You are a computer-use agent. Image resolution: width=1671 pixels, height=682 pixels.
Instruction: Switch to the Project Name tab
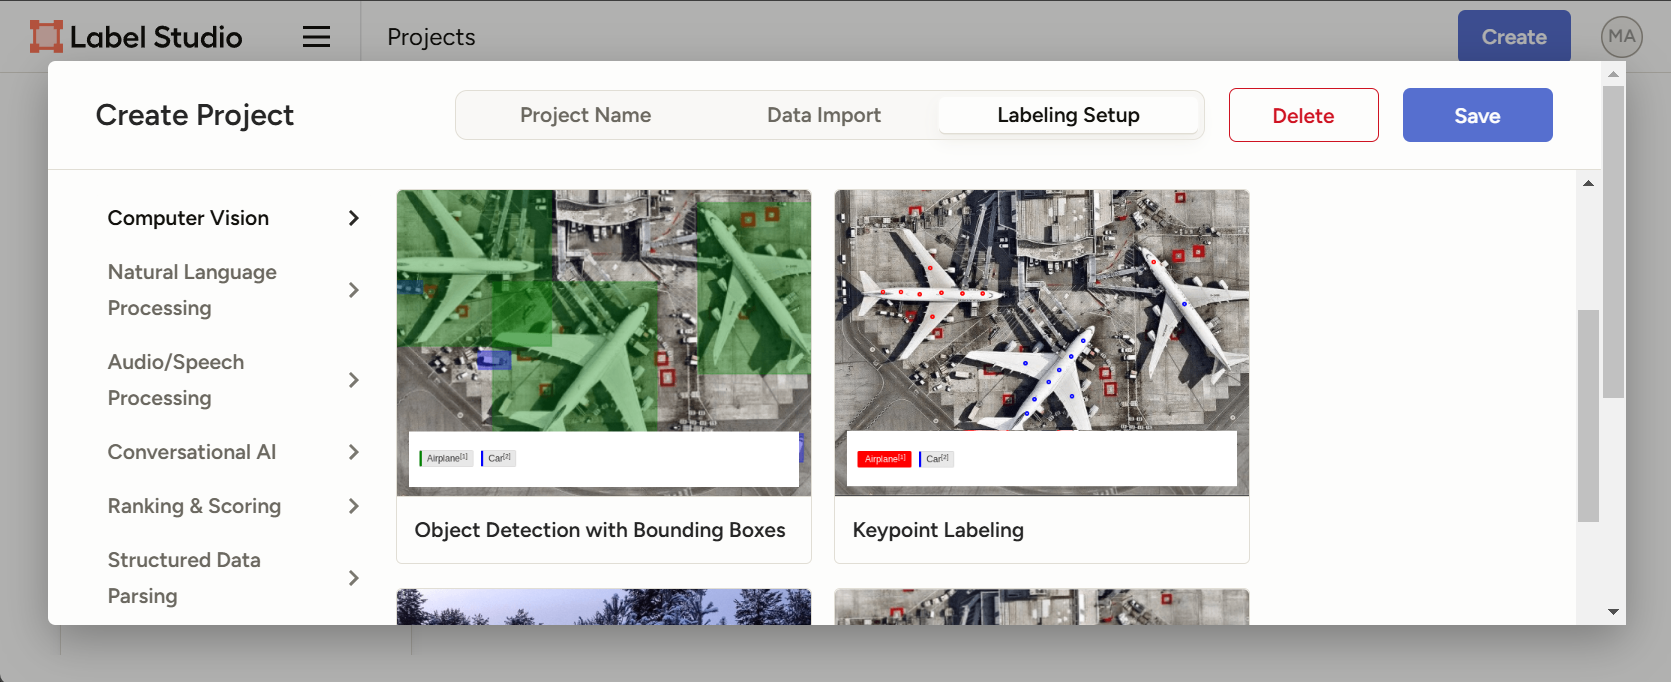(585, 115)
